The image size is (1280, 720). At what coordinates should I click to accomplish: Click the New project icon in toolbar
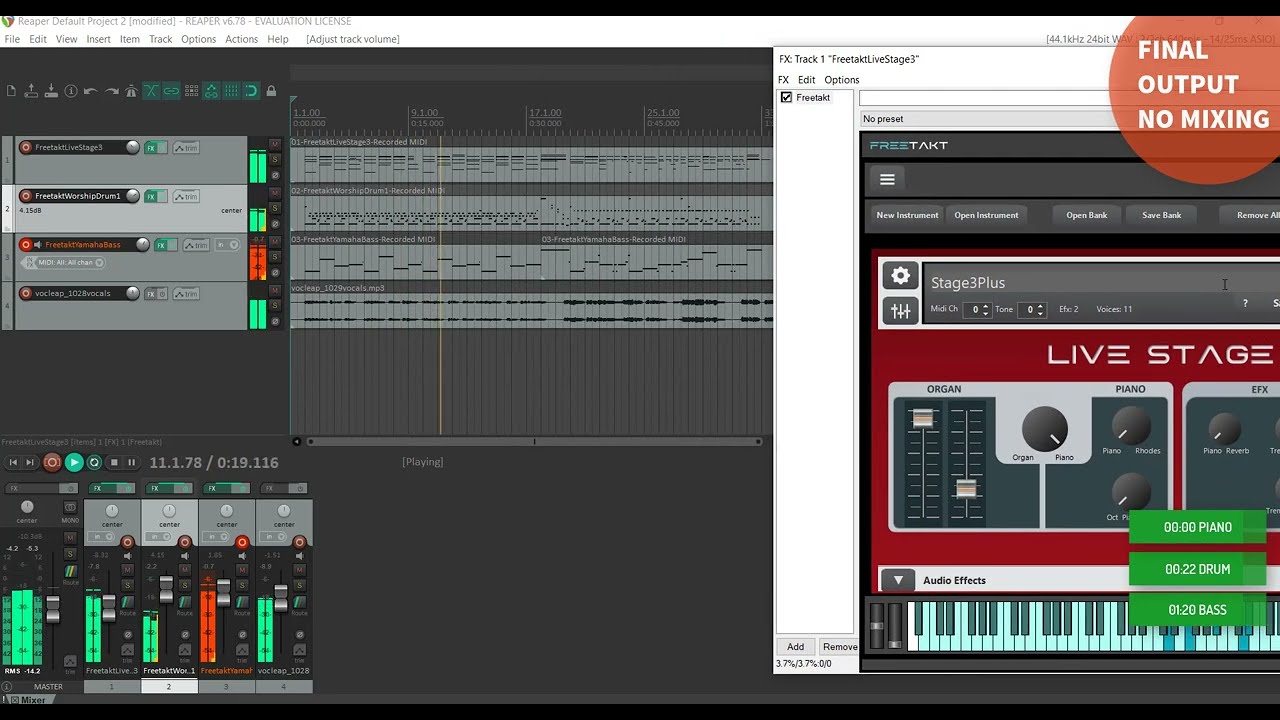pos(11,91)
